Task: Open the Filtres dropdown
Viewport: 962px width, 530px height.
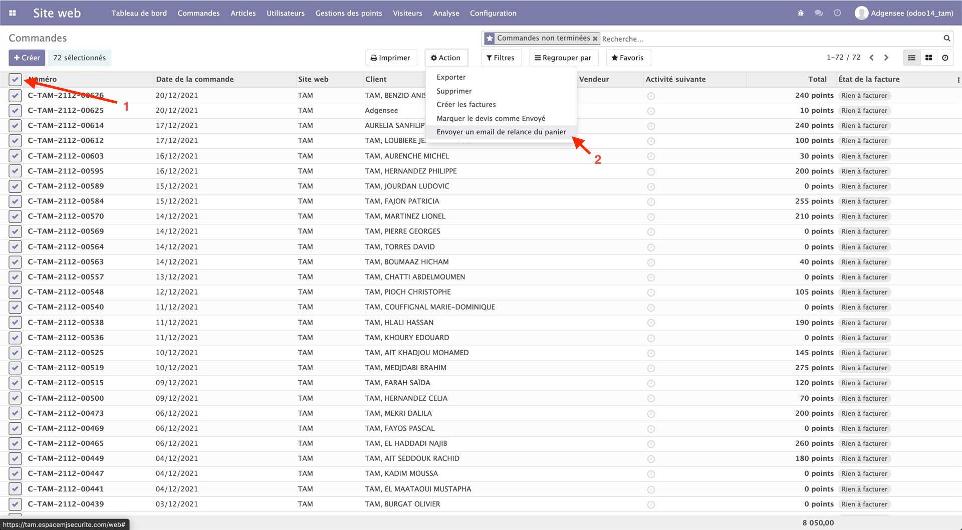Action: pos(501,58)
